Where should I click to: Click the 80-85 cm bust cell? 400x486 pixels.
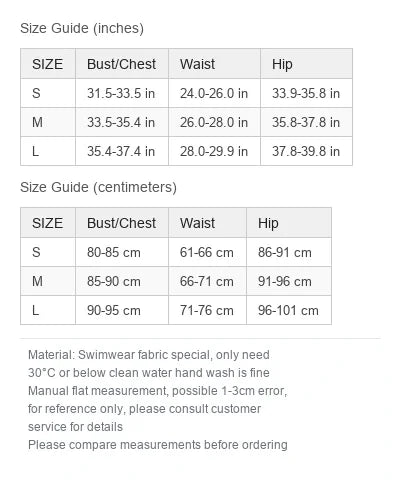pos(122,252)
